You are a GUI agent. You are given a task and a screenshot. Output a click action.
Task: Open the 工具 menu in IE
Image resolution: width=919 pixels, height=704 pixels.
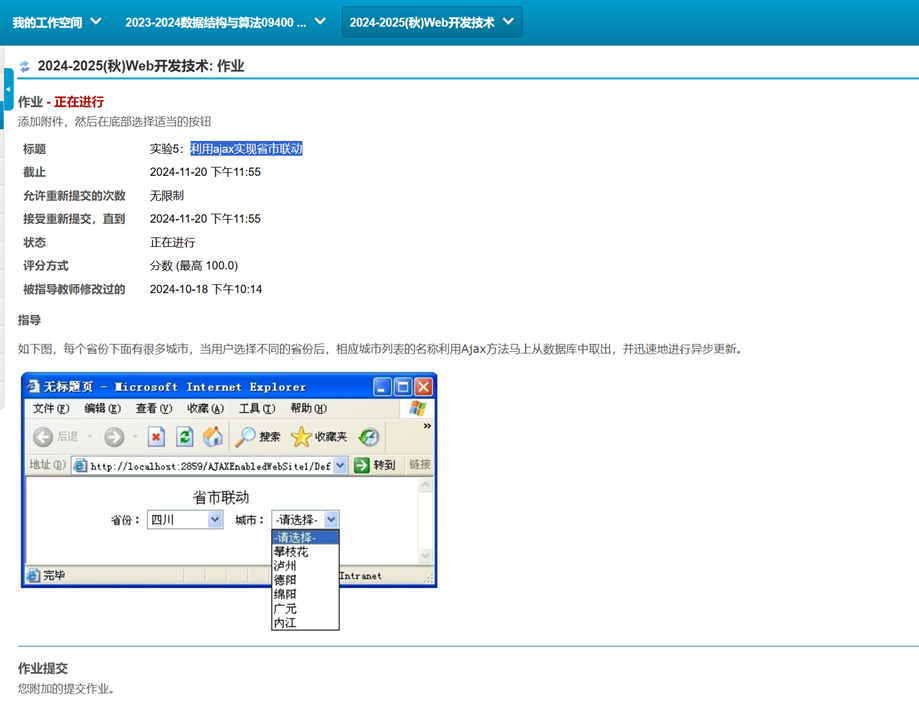[256, 408]
